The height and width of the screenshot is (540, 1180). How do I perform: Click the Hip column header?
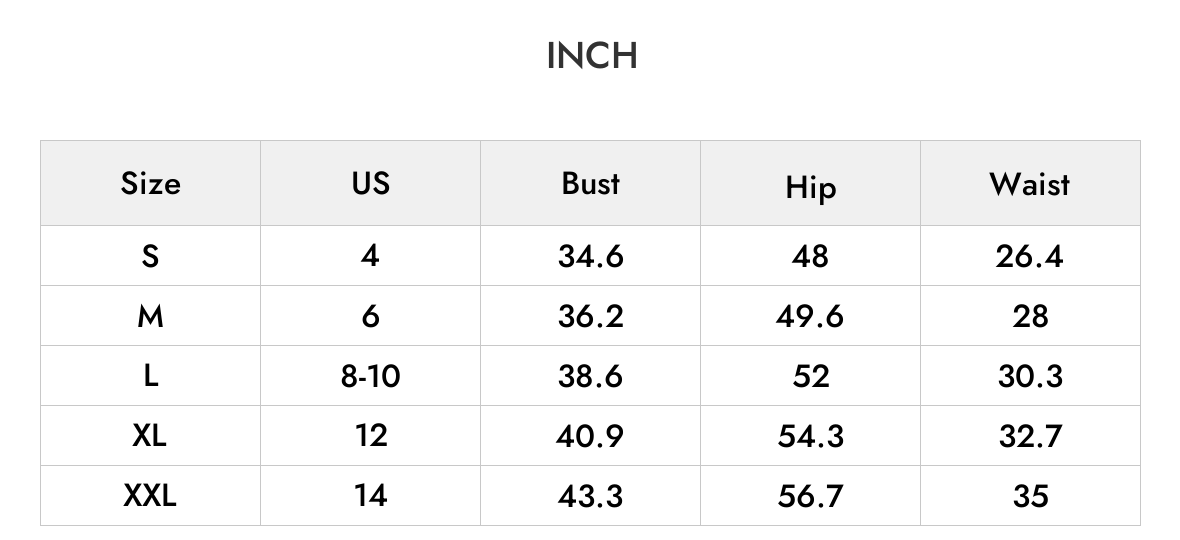[810, 187]
